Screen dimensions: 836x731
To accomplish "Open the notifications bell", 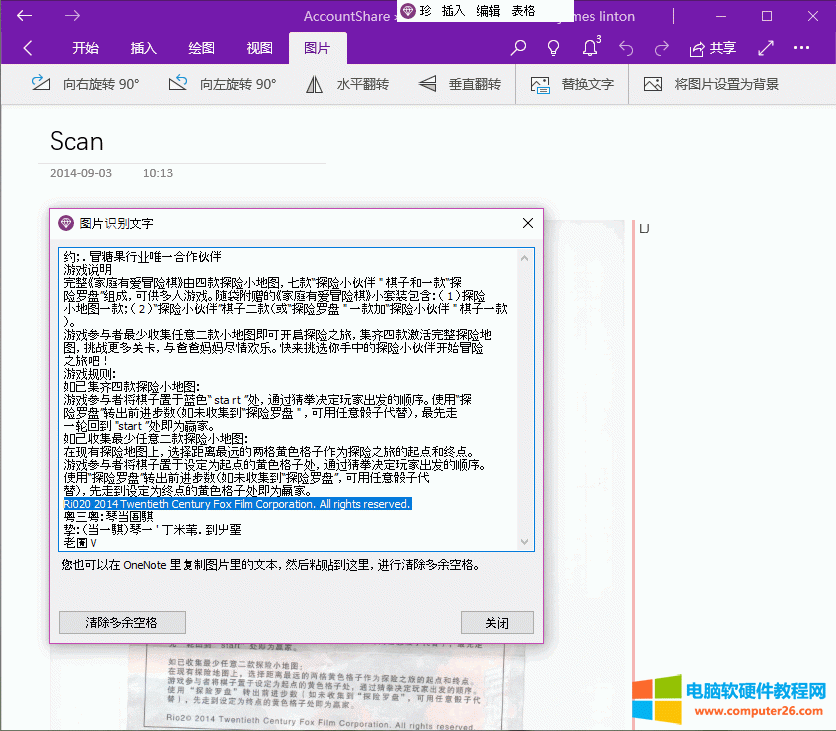I will pos(589,48).
